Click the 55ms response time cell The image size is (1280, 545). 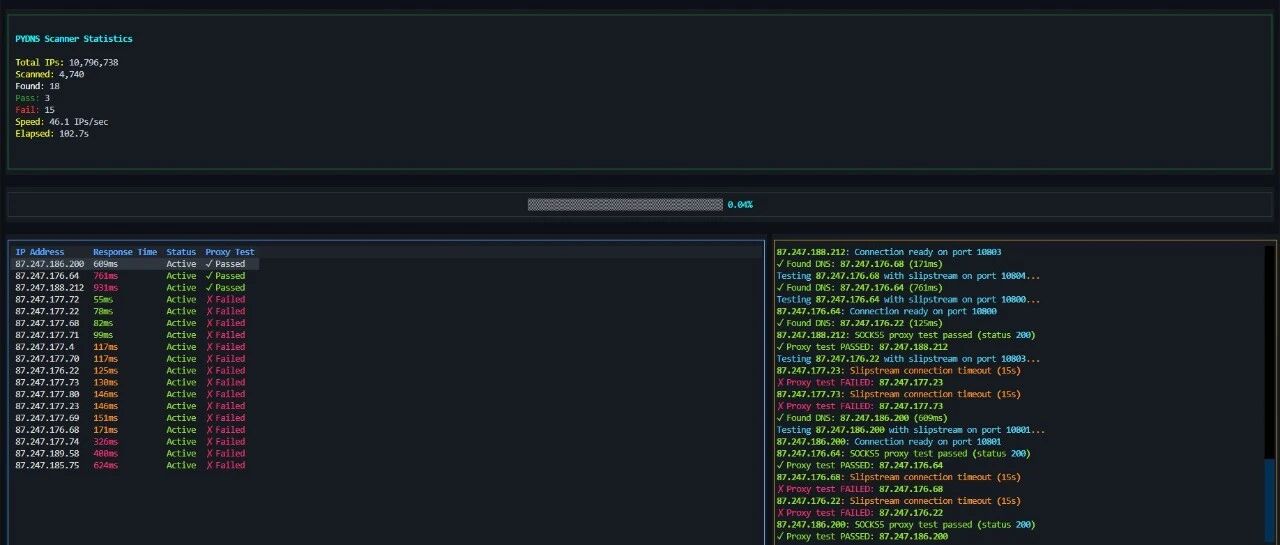103,300
